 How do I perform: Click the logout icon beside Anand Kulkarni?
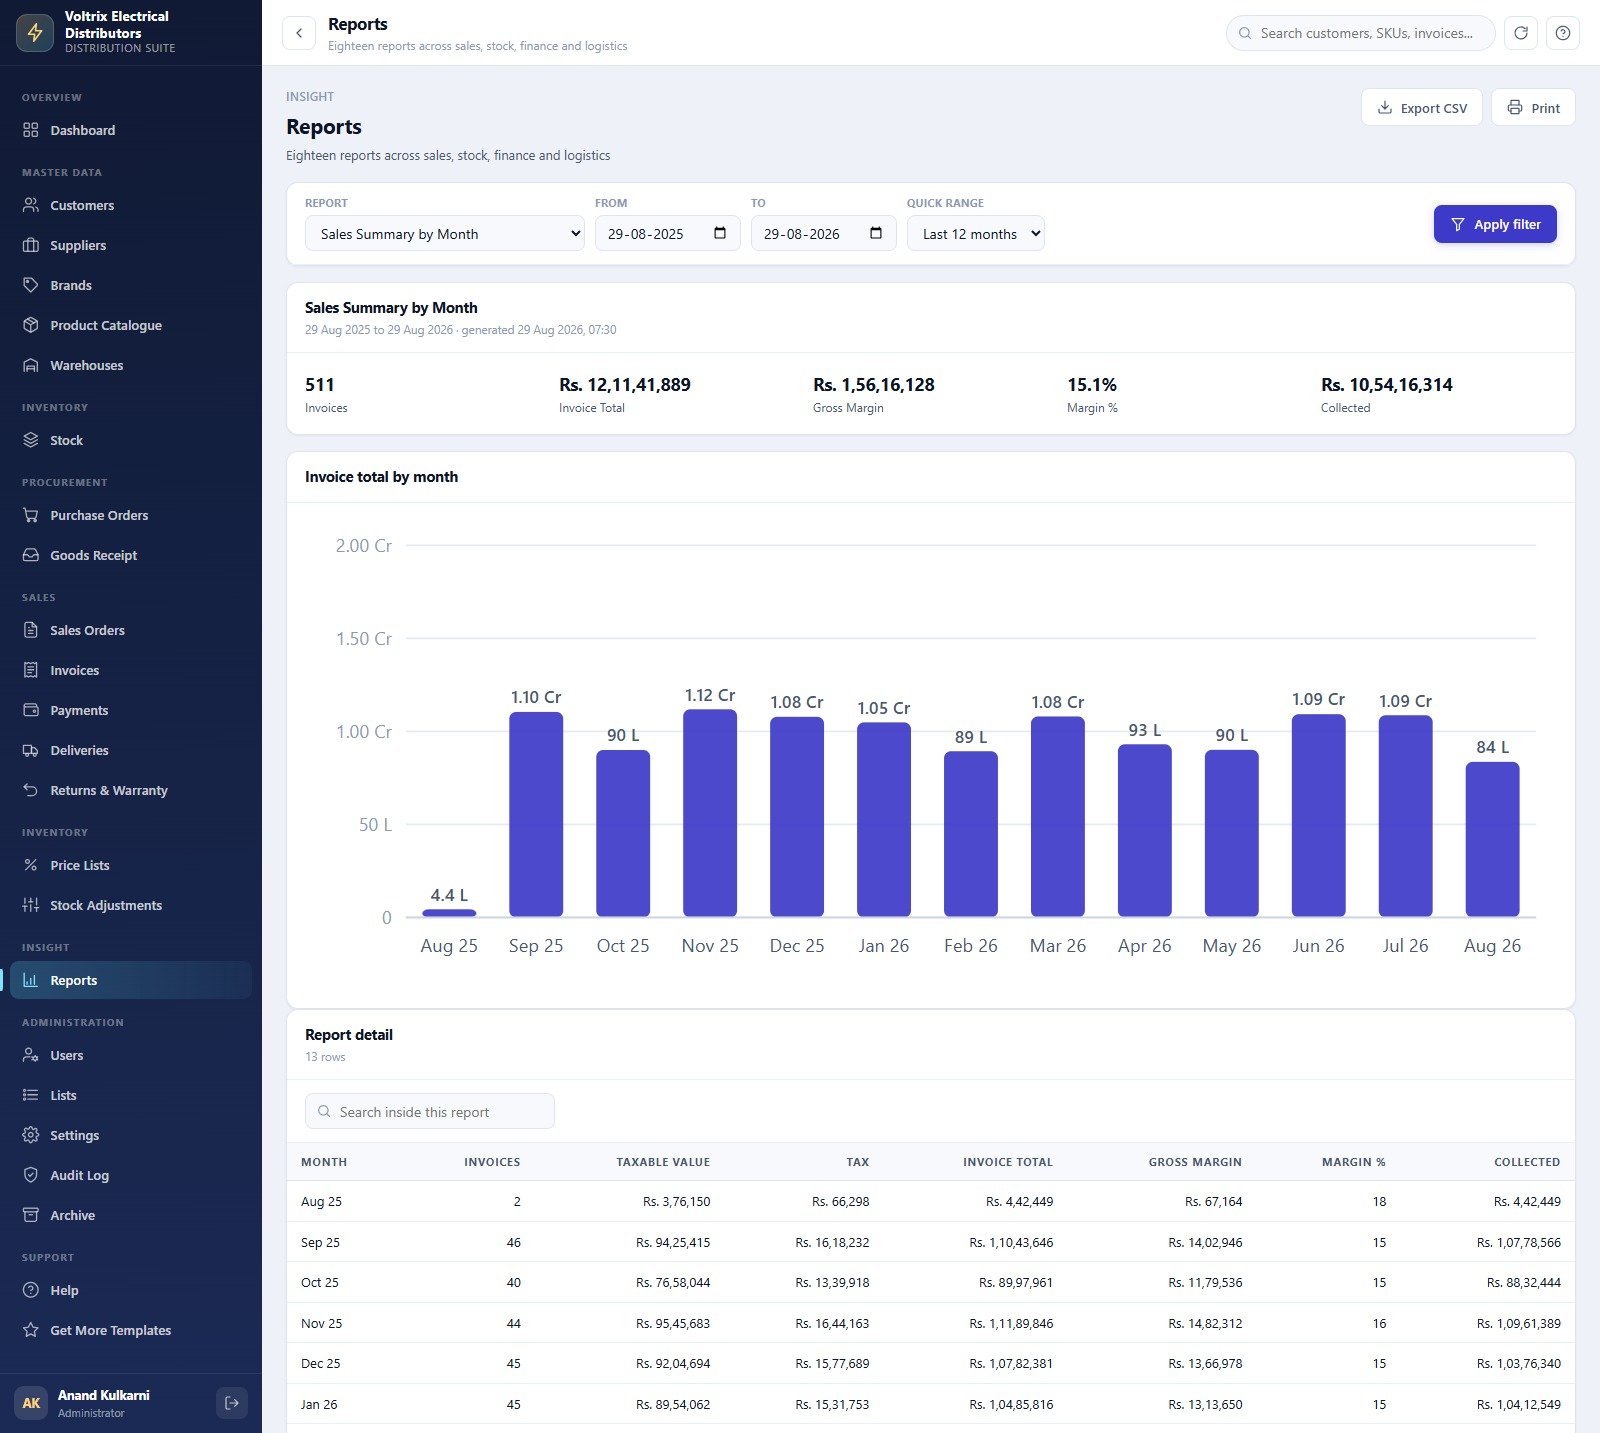[x=232, y=1403]
